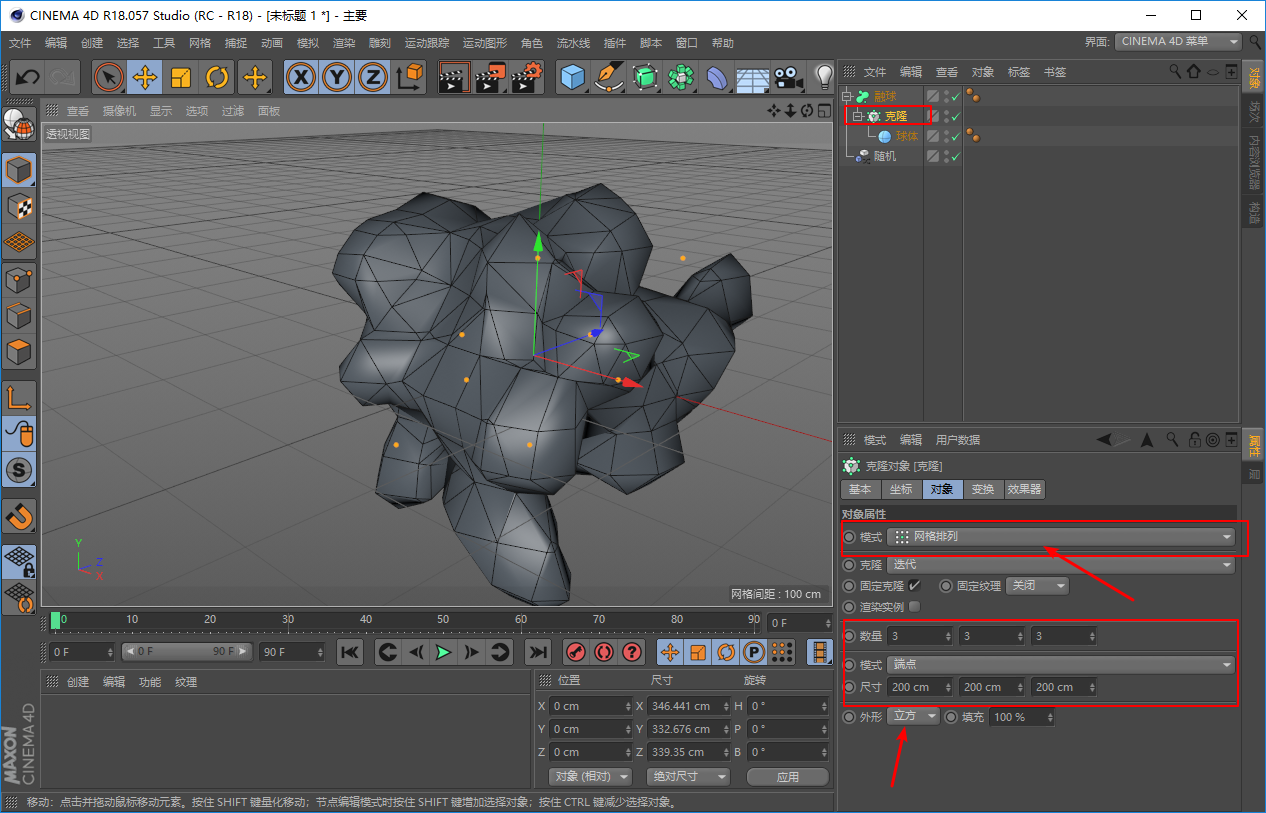
Task: Switch to the 效果器 tab
Action: pos(1025,489)
